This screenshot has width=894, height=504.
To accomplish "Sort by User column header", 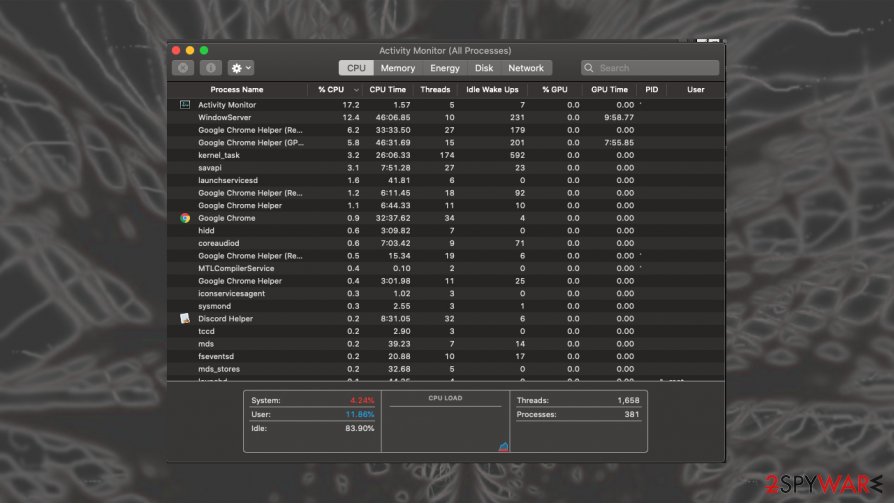I will (x=696, y=90).
